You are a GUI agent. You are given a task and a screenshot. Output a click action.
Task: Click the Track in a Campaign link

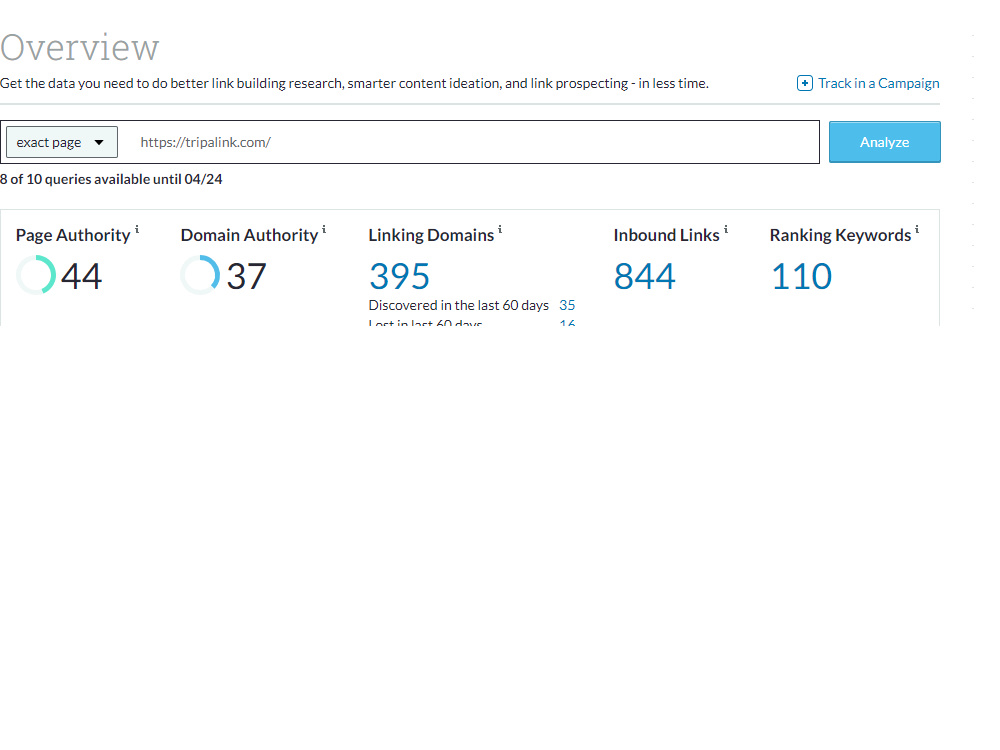click(x=878, y=83)
